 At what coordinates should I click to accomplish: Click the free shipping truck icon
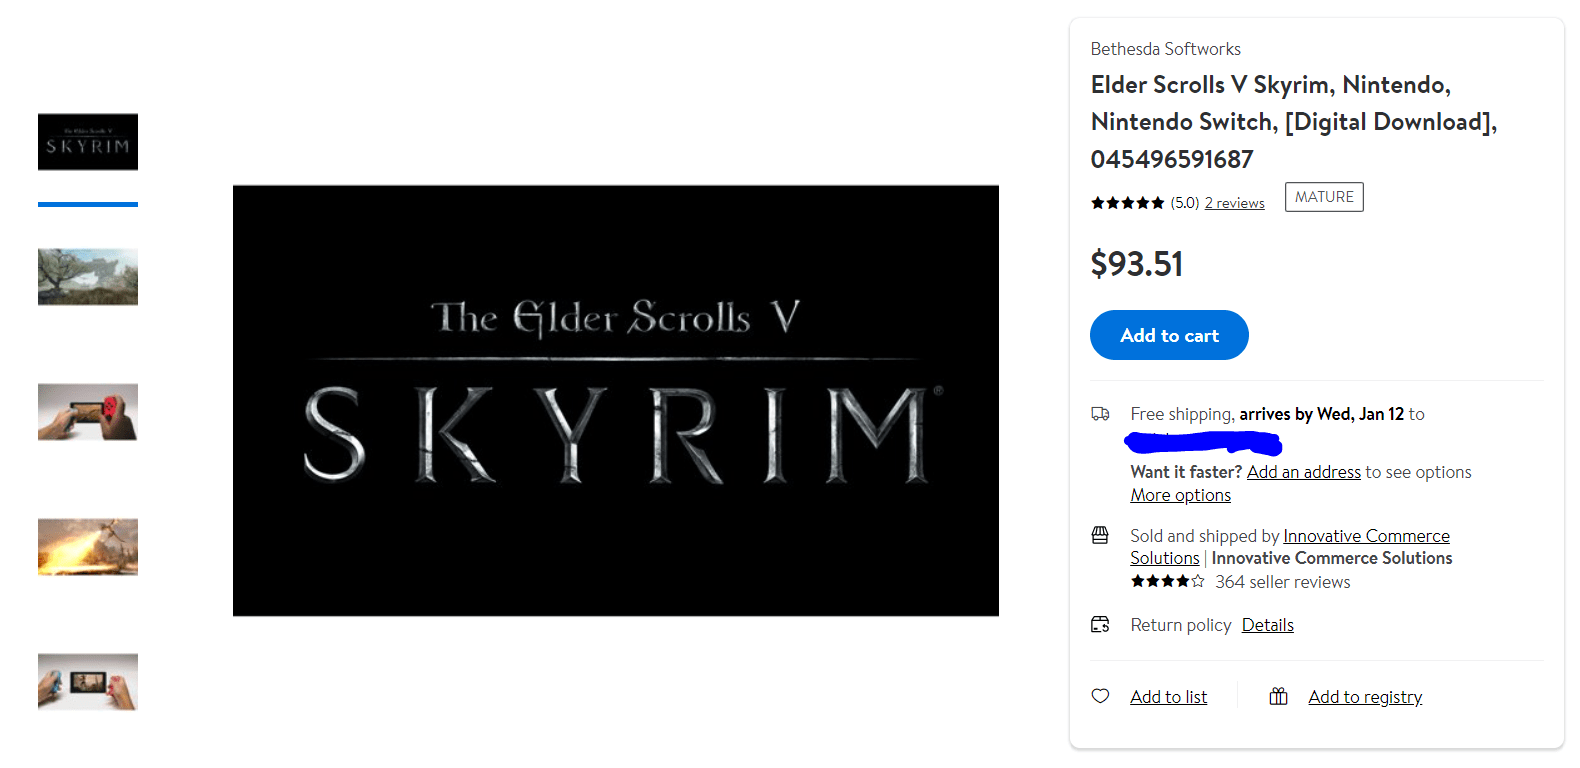[x=1101, y=413]
